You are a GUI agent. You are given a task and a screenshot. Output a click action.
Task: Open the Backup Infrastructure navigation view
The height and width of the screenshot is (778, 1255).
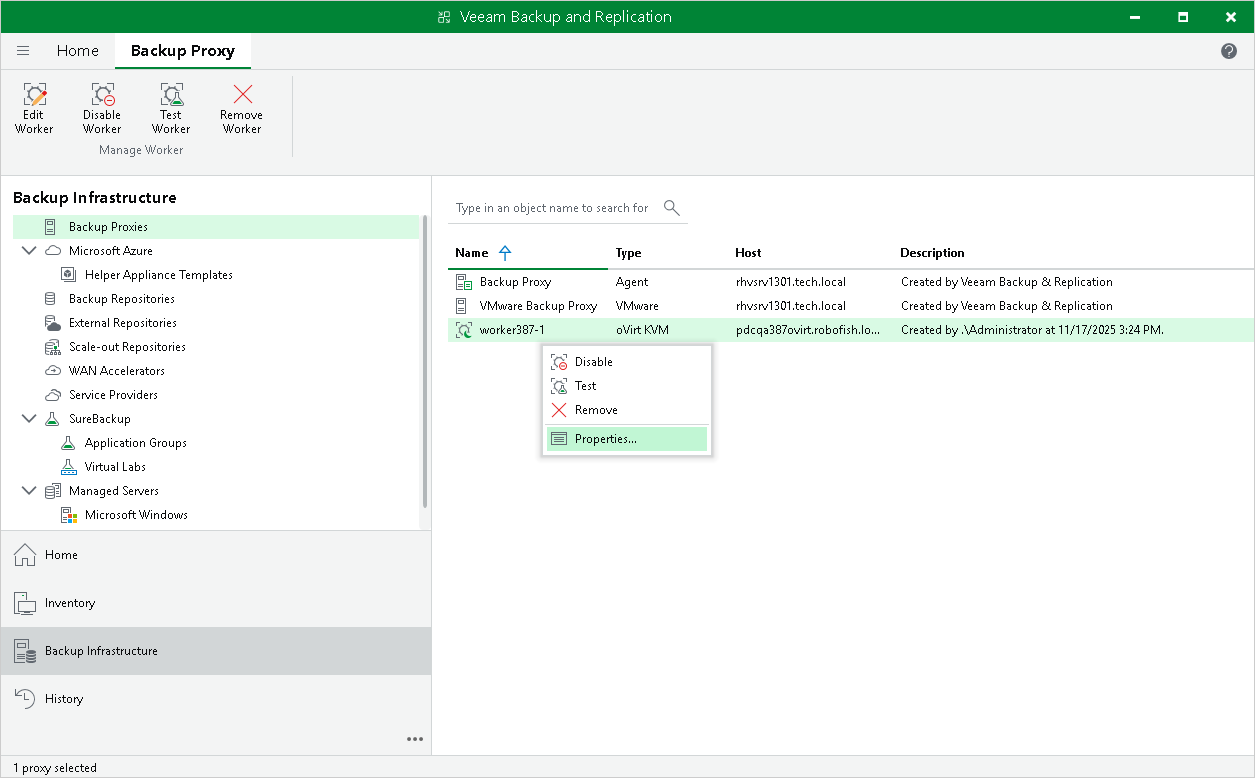(x=216, y=651)
